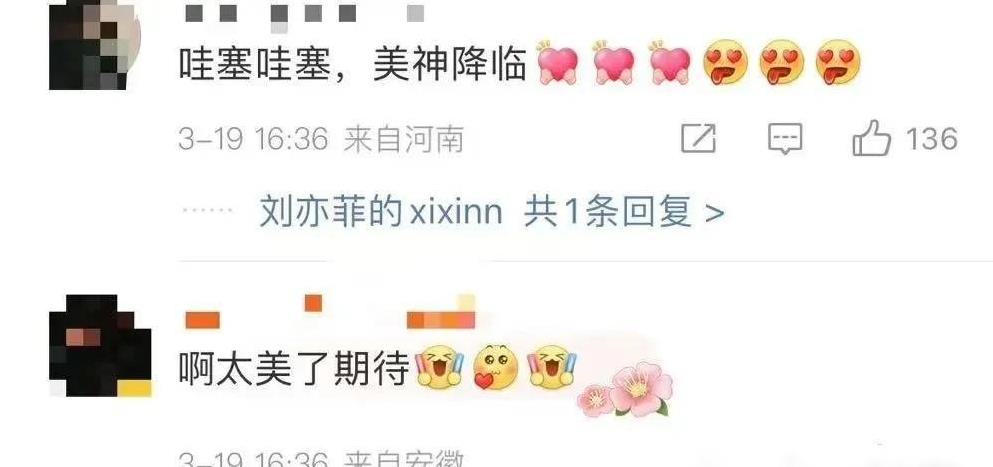The height and width of the screenshot is (467, 993).
Task: Like the comment with the thumbs-up icon
Action: (871, 138)
